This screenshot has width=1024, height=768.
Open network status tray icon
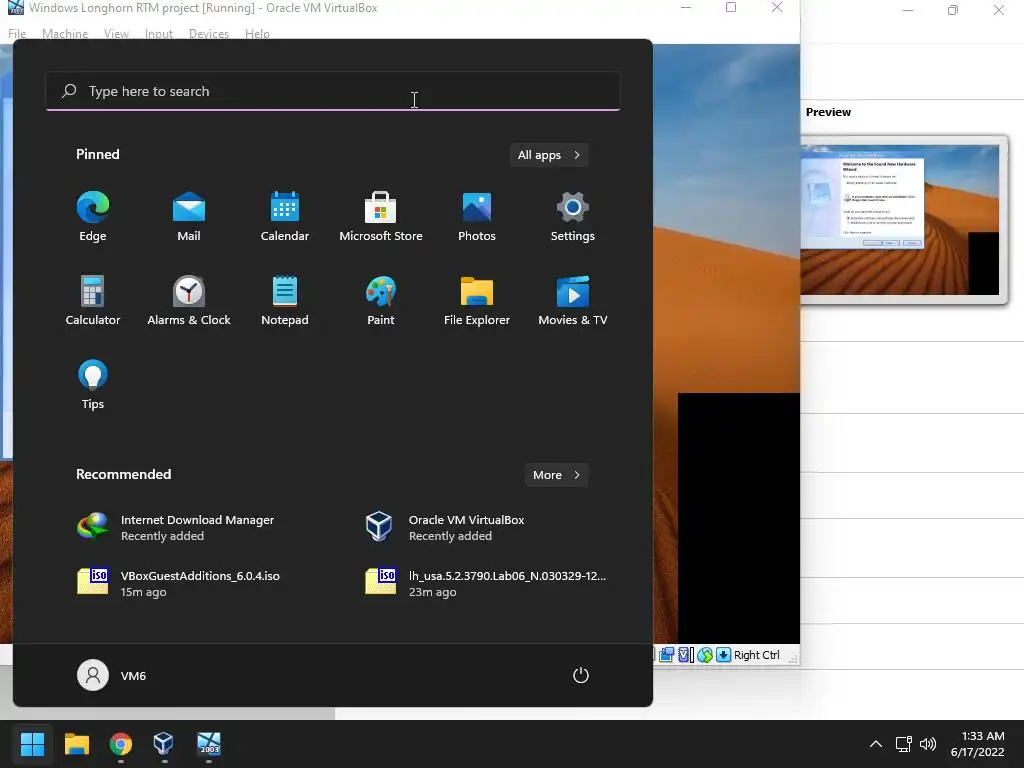pyautogui.click(x=903, y=744)
